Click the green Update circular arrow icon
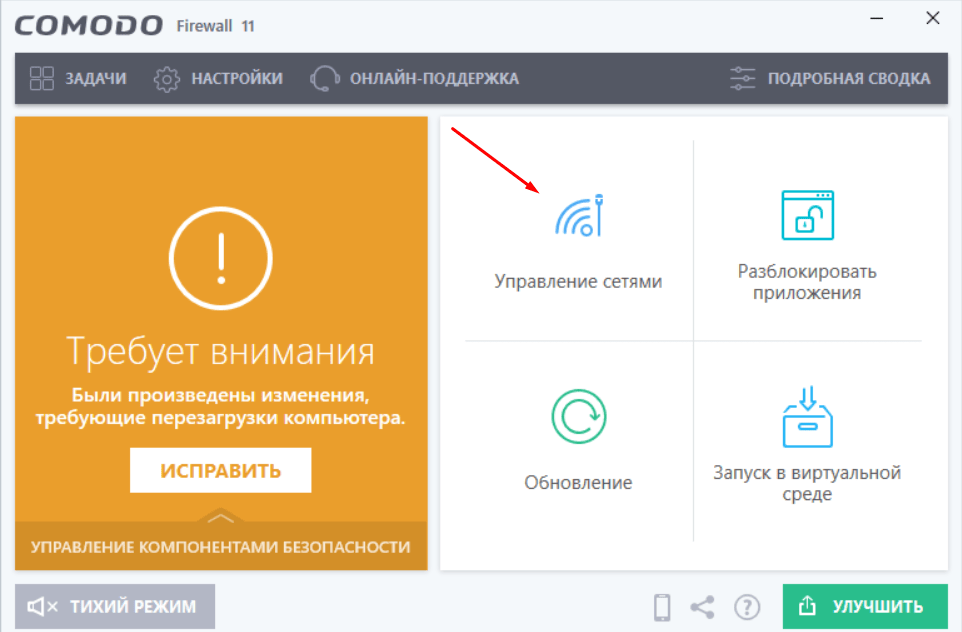This screenshot has width=962, height=632. (578, 416)
